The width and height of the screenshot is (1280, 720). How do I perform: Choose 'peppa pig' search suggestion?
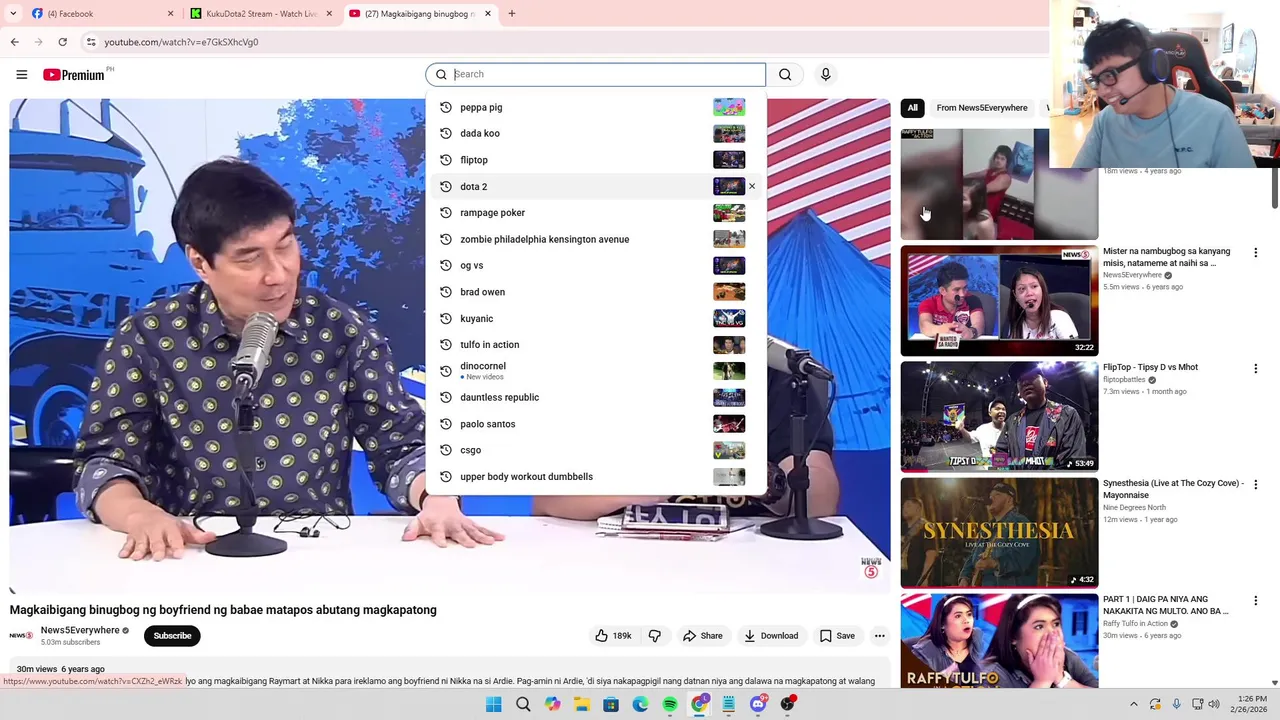point(596,107)
